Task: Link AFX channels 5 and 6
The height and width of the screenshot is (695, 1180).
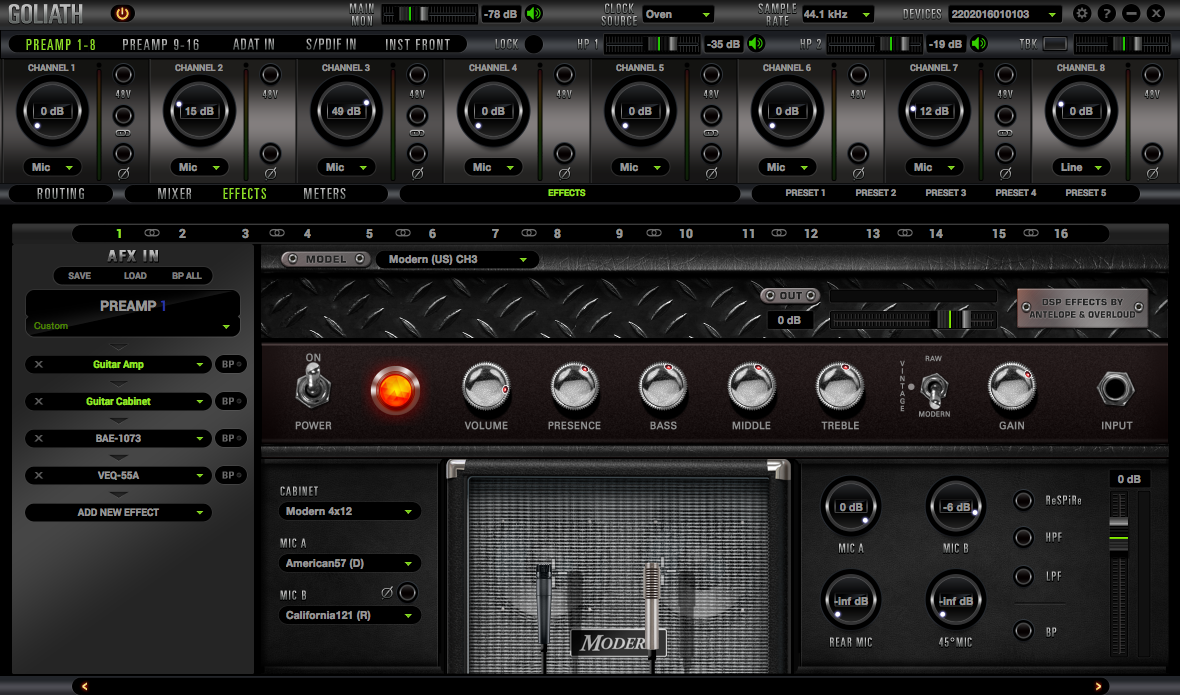Action: [403, 233]
